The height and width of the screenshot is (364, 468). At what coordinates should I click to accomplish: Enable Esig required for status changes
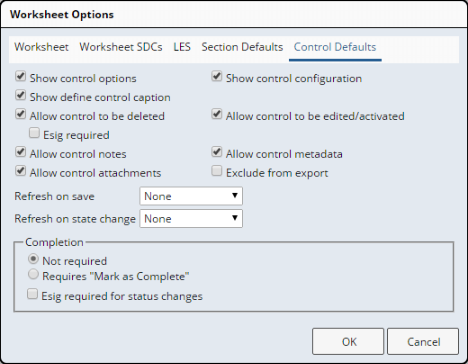pos(32,294)
